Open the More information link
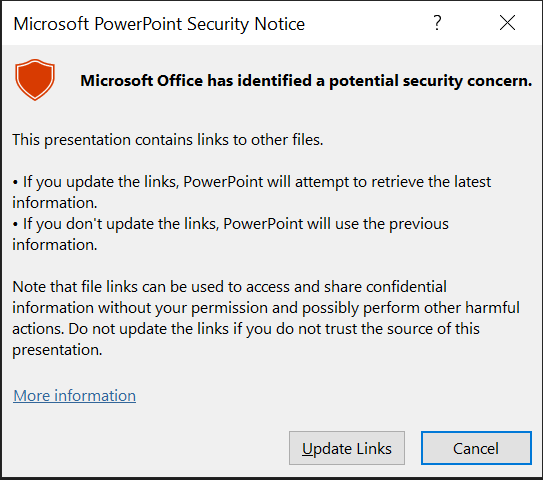This screenshot has width=543, height=480. click(74, 395)
